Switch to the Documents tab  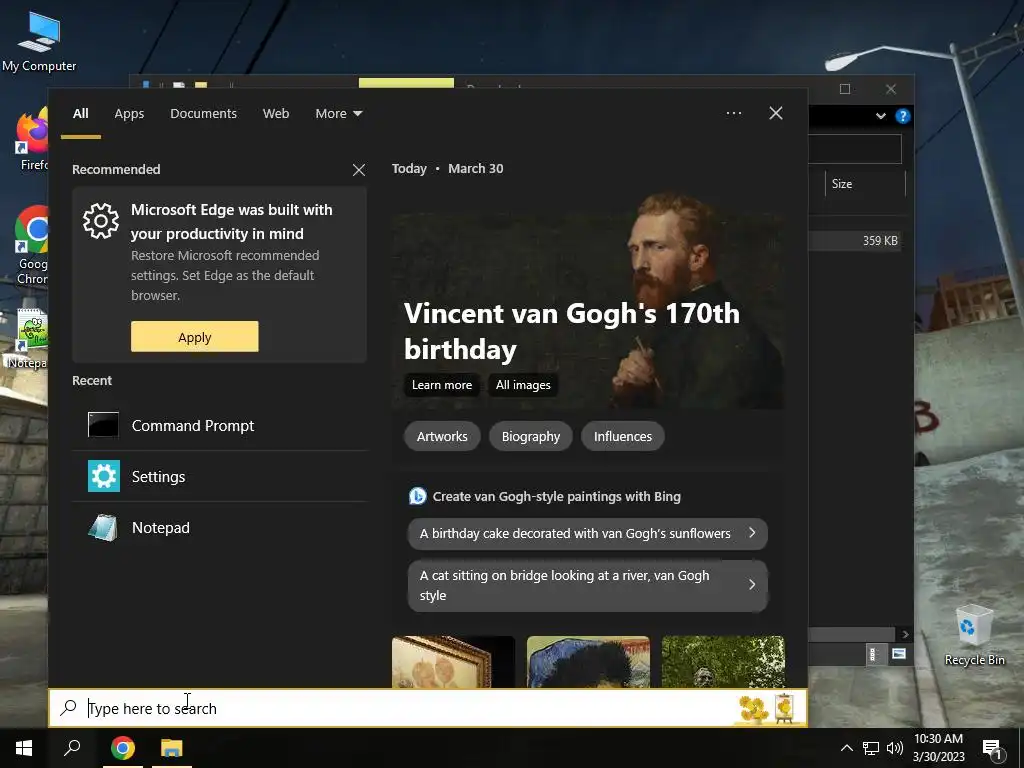point(203,114)
